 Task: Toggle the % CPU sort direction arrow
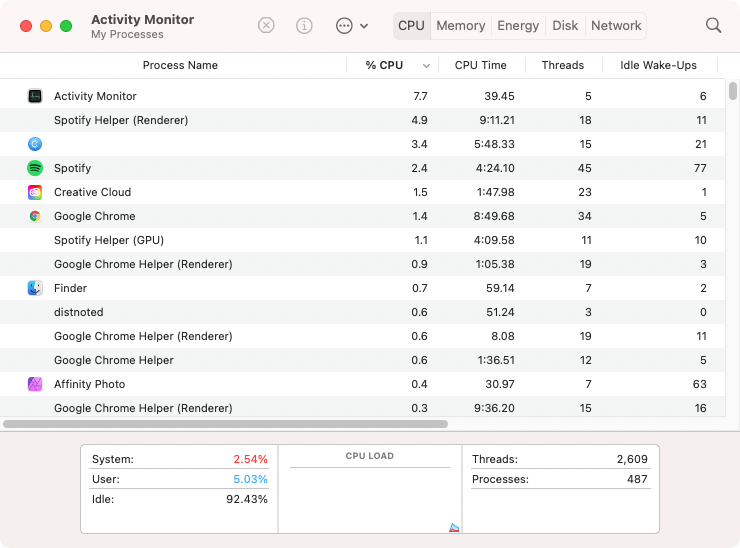[426, 66]
